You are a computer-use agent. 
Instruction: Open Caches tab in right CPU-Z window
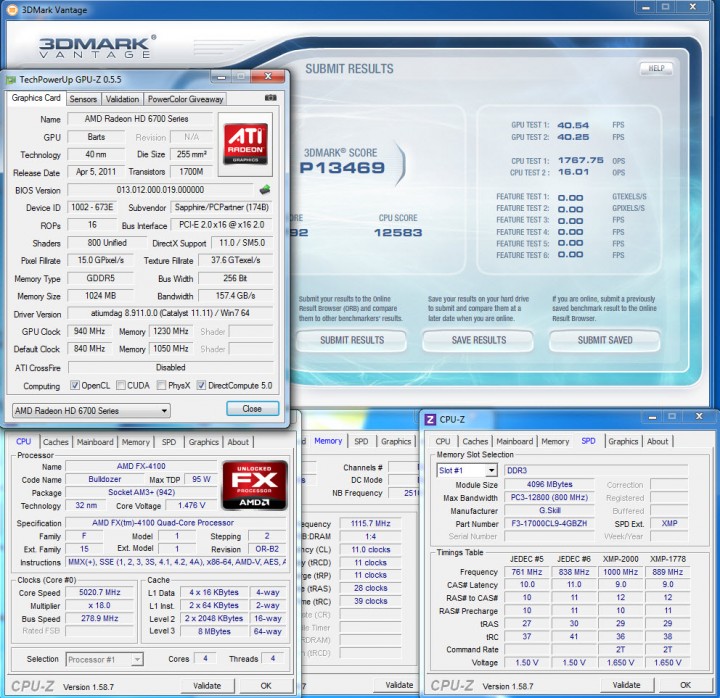pos(475,441)
